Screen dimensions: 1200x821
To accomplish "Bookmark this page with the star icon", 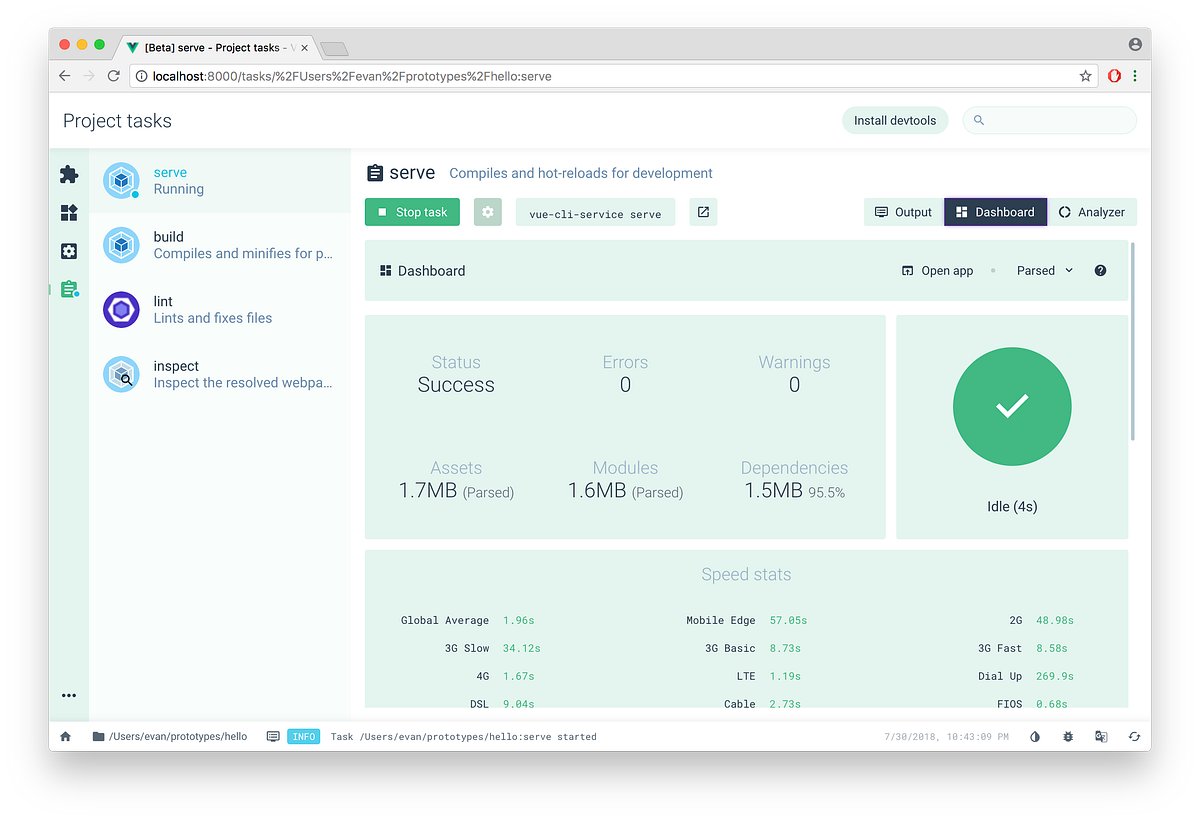I will click(1085, 76).
